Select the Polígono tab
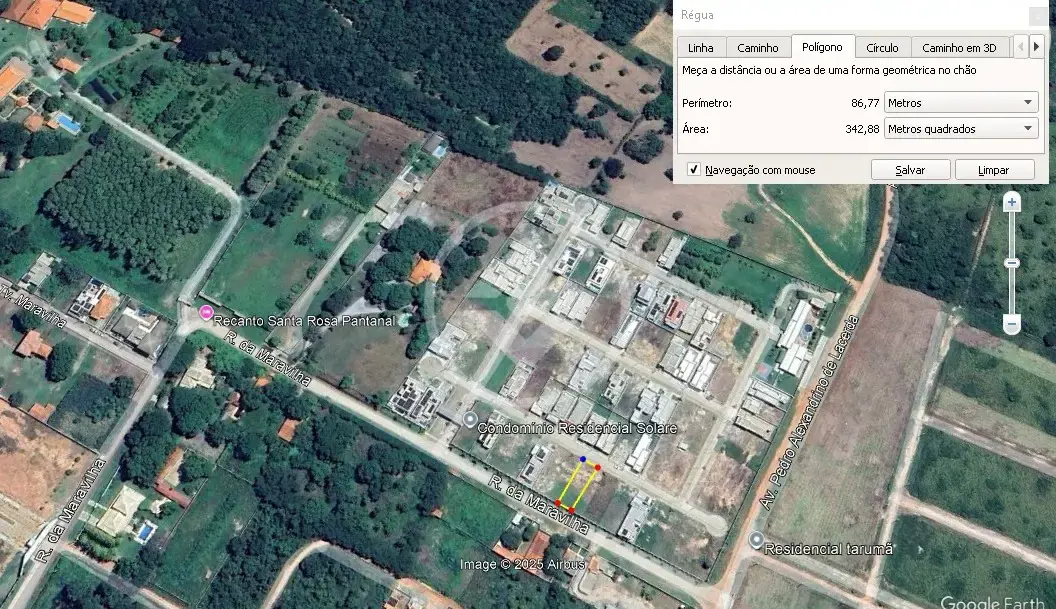 click(x=822, y=46)
